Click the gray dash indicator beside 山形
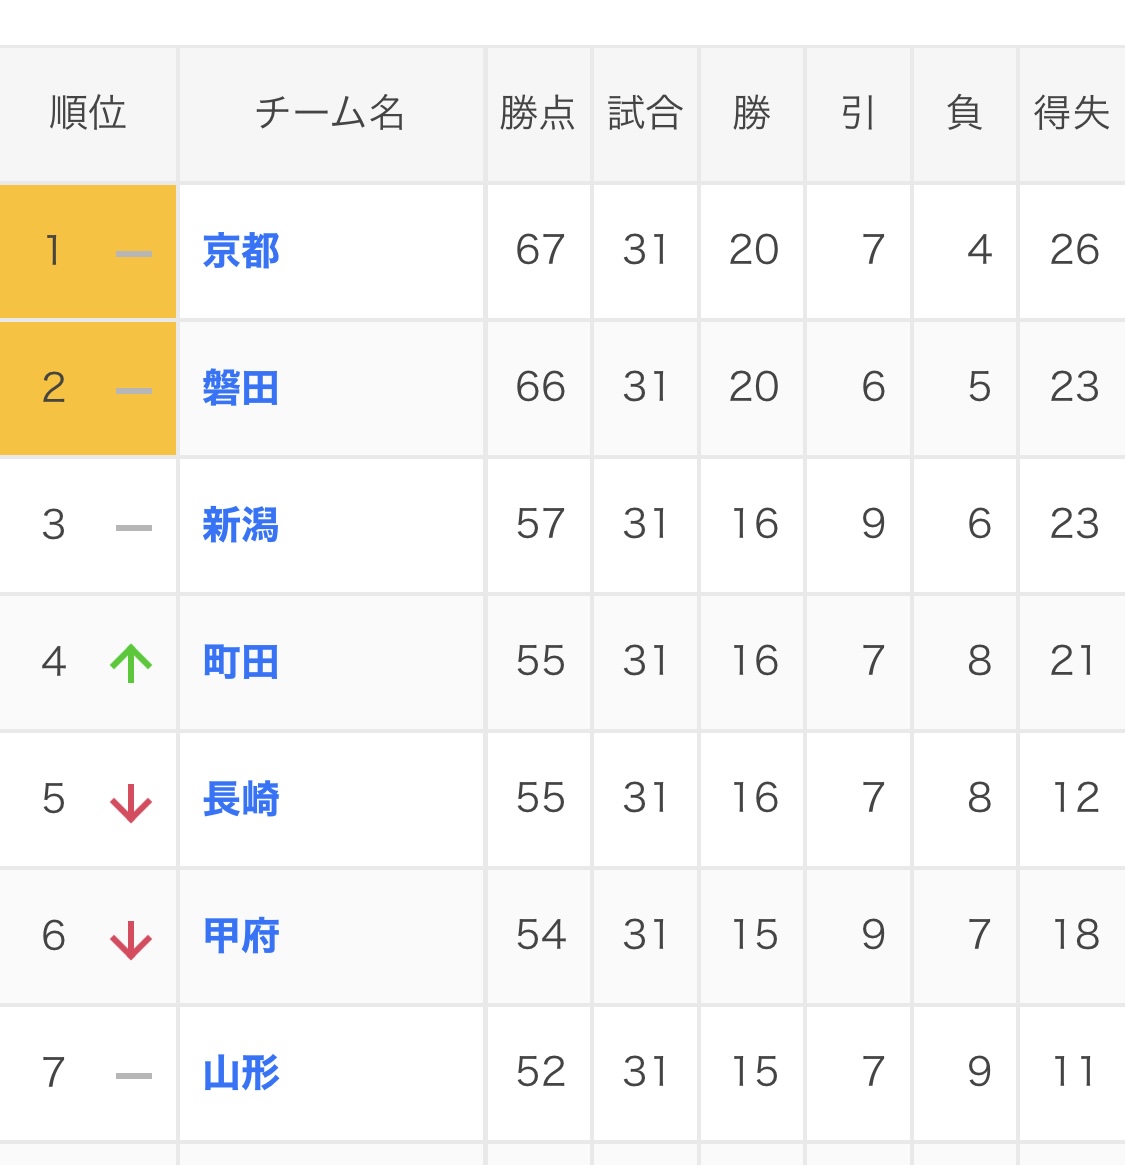The image size is (1125, 1165). click(x=134, y=1076)
